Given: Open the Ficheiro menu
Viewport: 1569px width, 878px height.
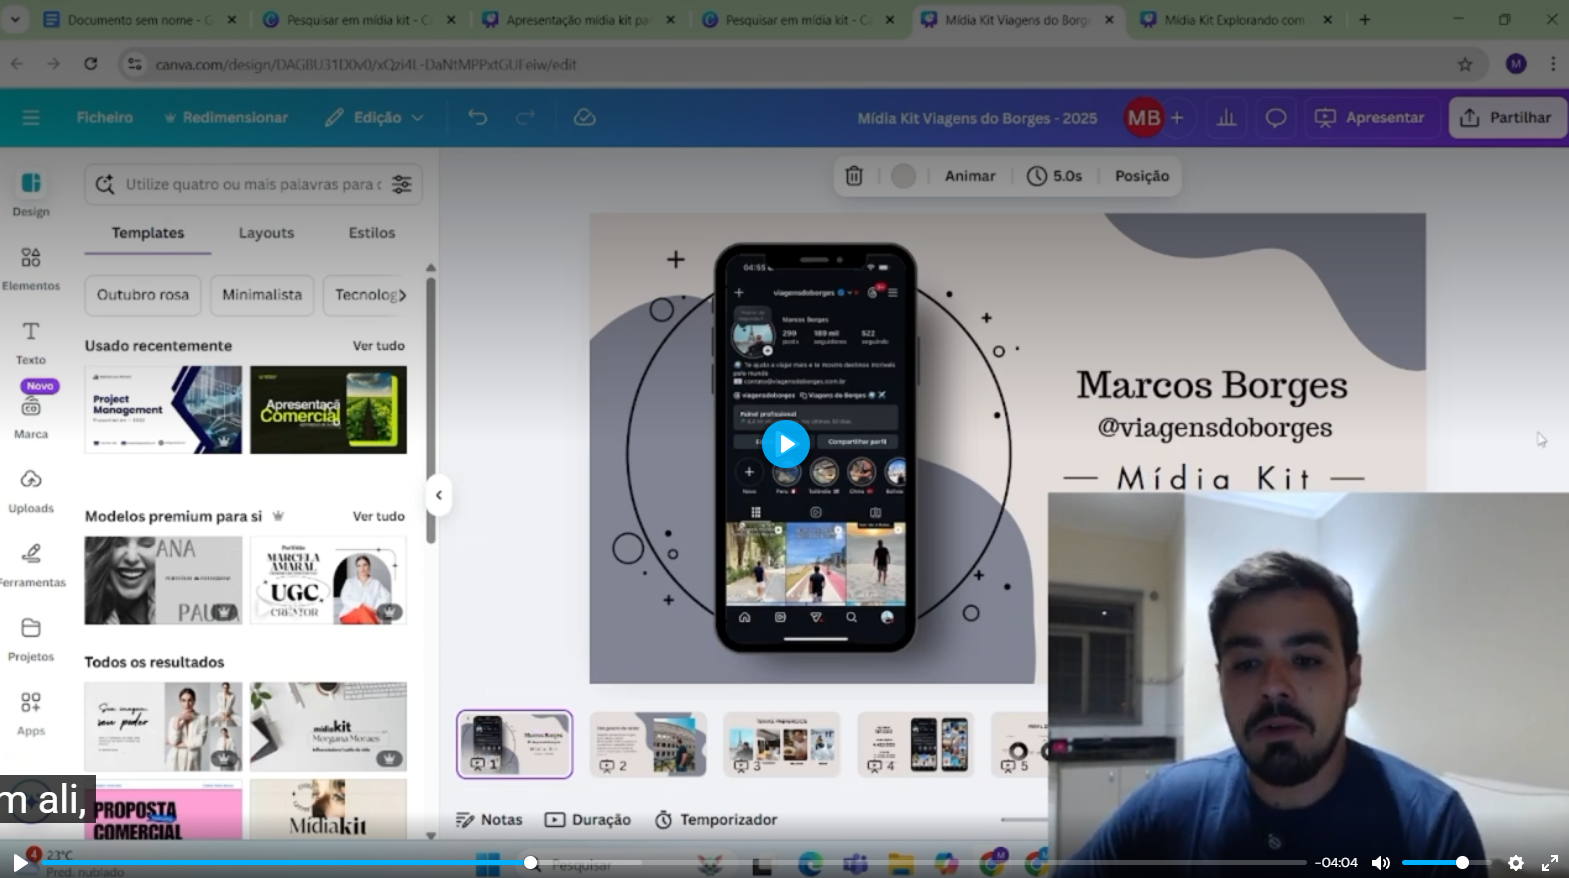Looking at the screenshot, I should [105, 118].
